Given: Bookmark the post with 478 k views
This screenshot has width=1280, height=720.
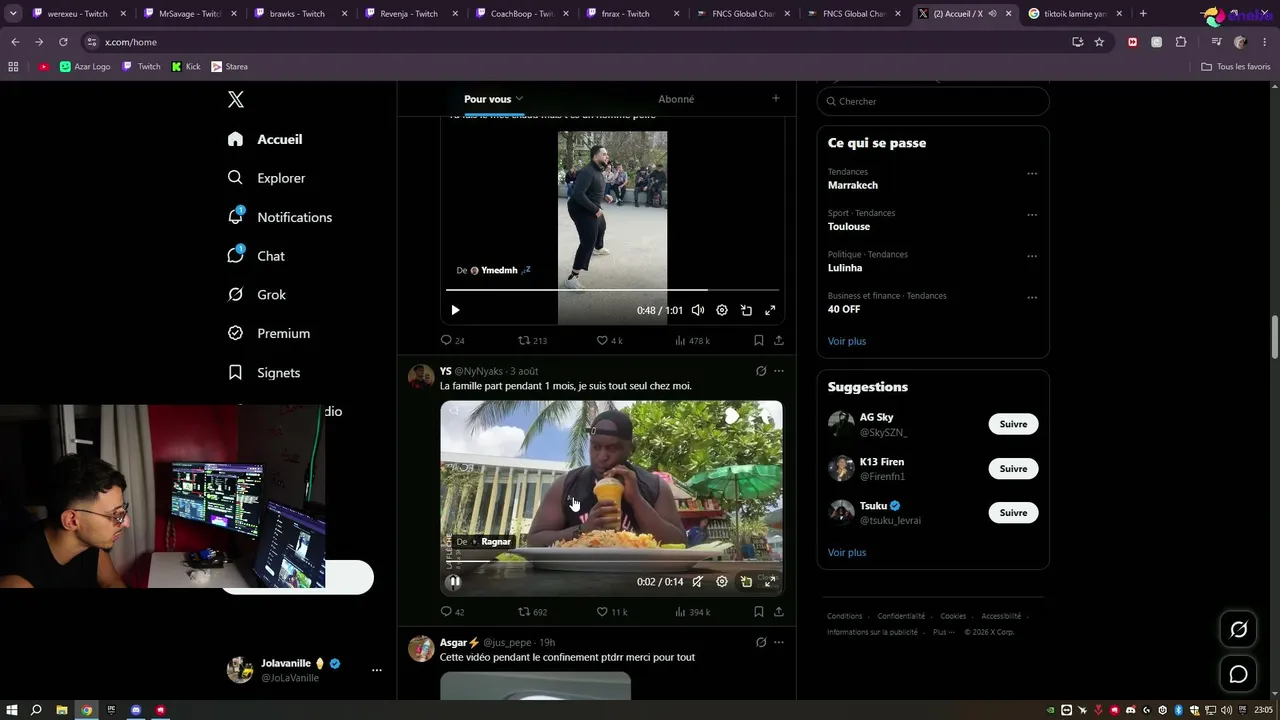Looking at the screenshot, I should [x=758, y=340].
